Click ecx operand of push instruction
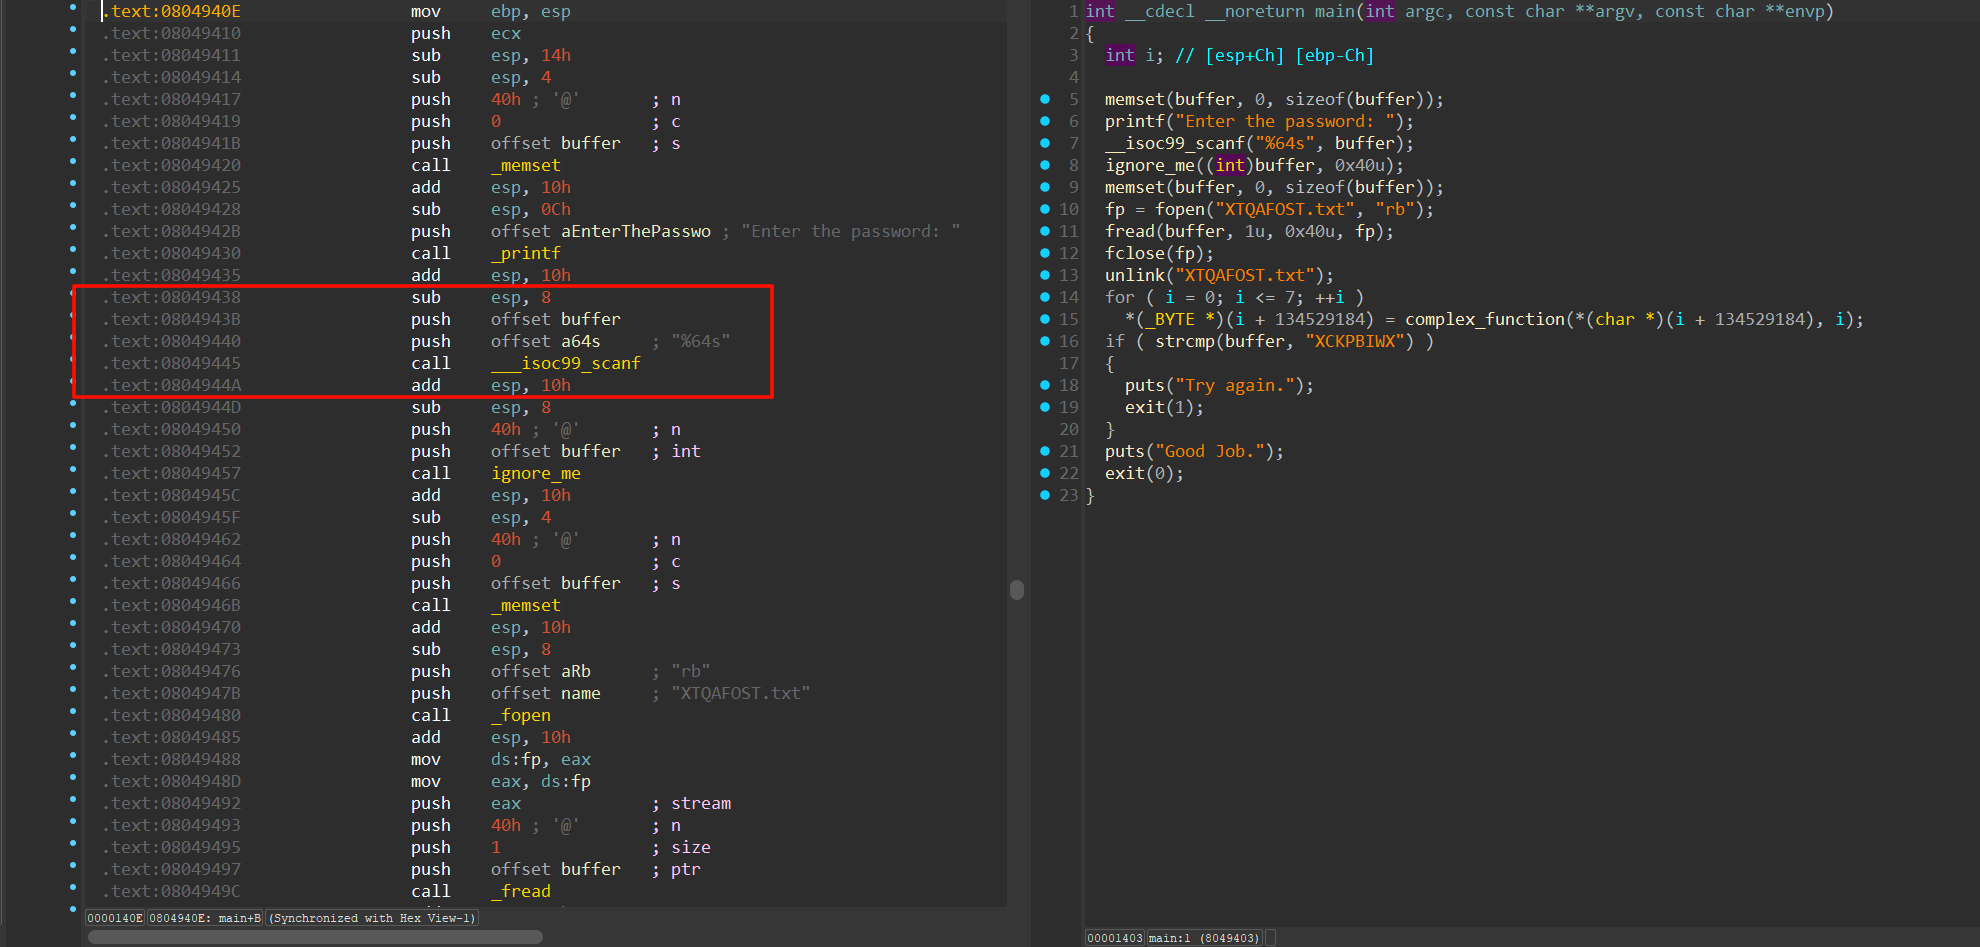The image size is (1980, 947). (x=506, y=33)
